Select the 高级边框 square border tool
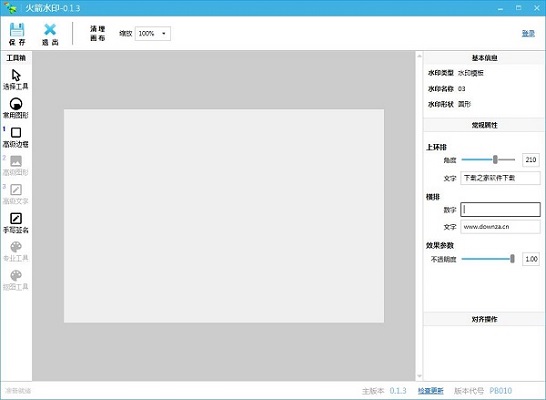Viewport: 546px width, 400px height. [x=16, y=133]
